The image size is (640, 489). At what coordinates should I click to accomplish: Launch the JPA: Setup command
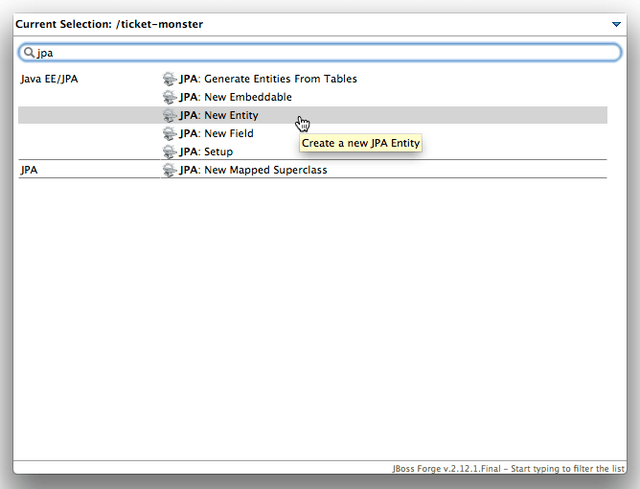(x=206, y=152)
